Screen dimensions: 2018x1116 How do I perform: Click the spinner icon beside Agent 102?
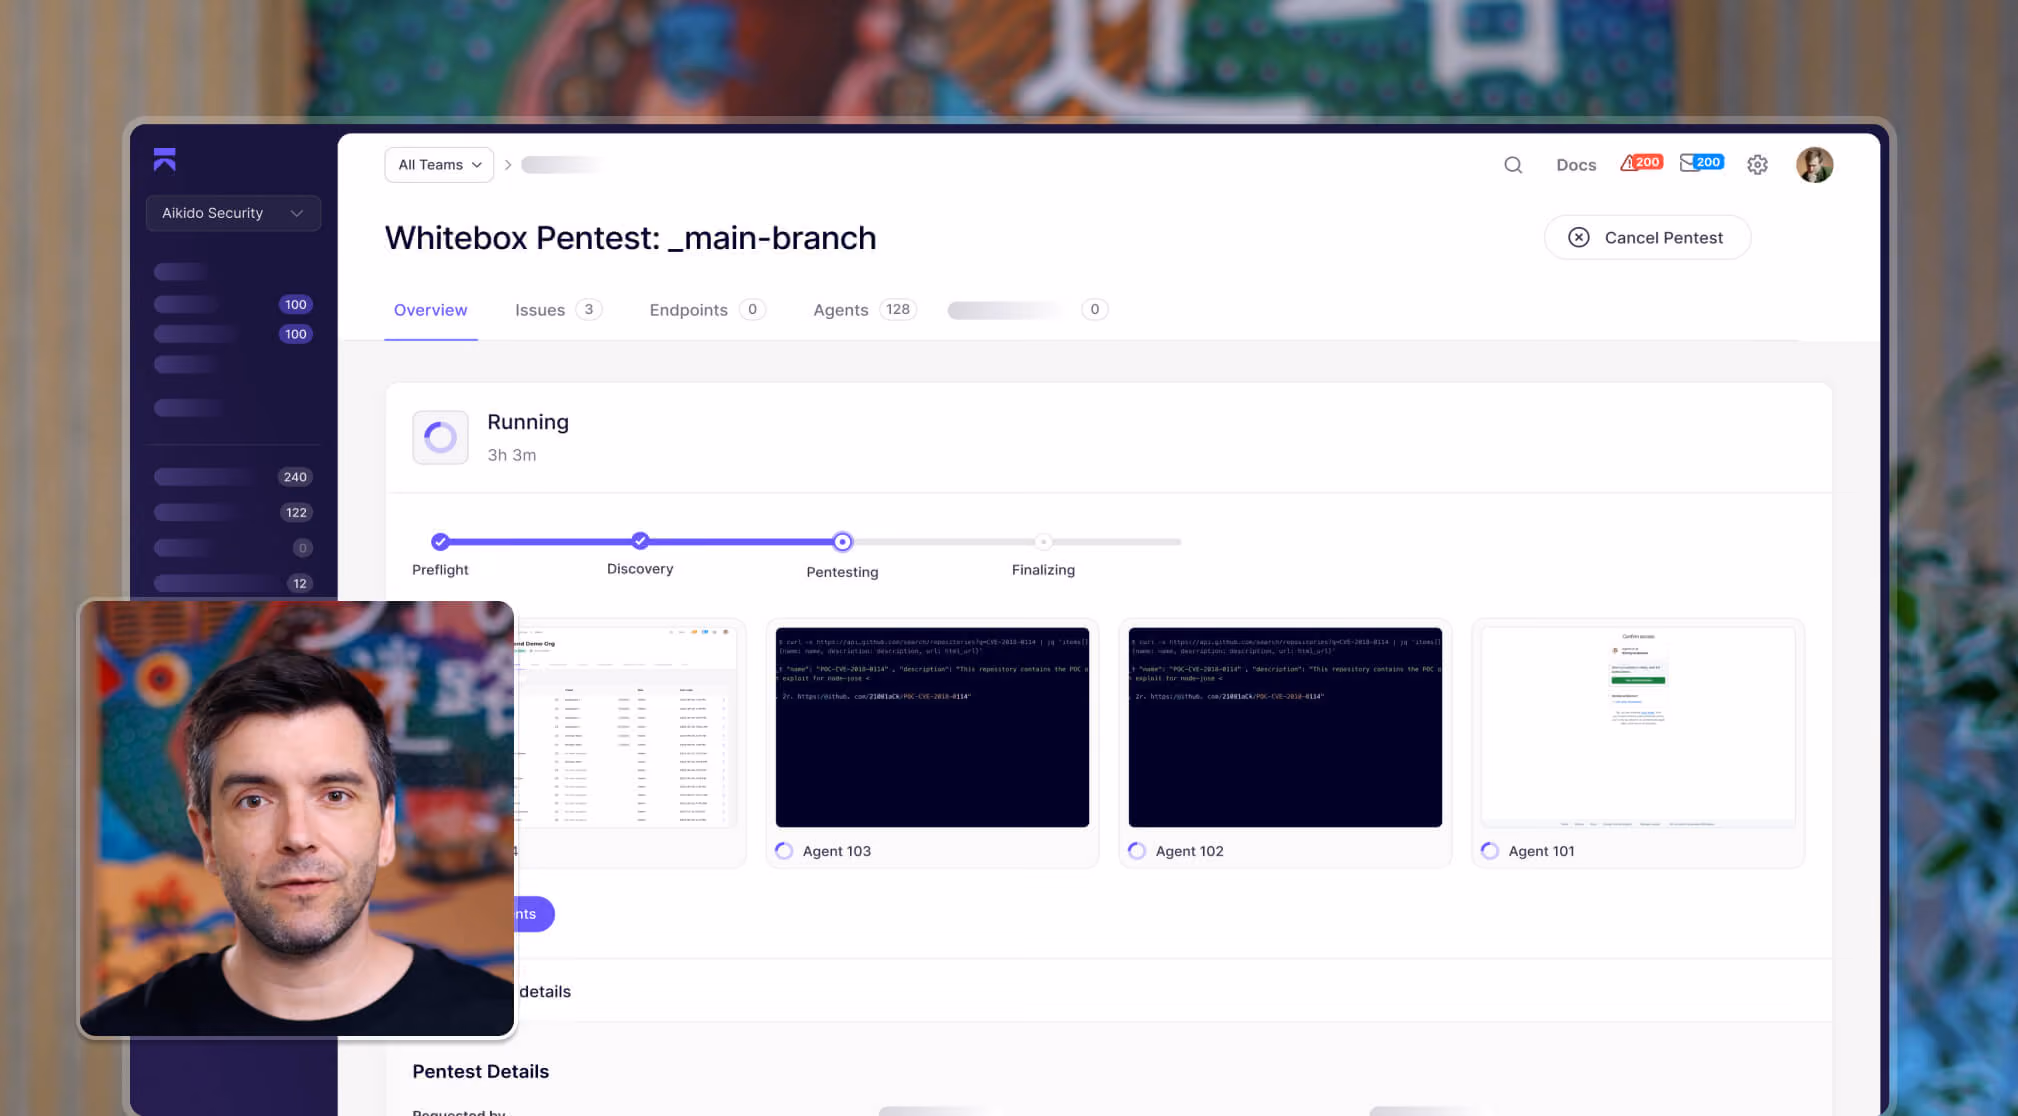(x=1137, y=851)
